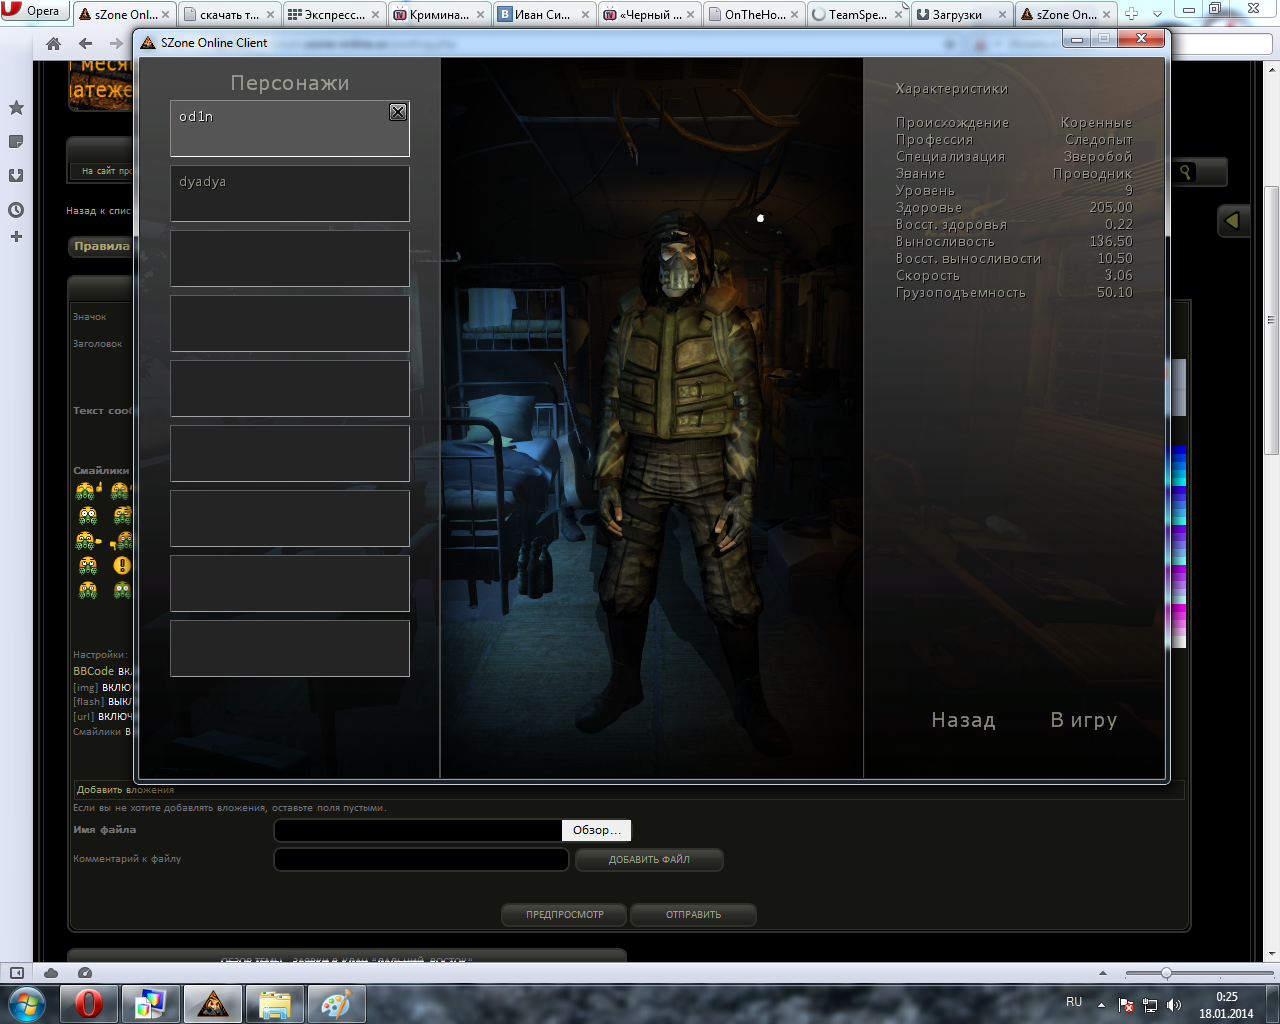Click the 'Назад' back button
Image resolution: width=1280 pixels, height=1024 pixels.
(x=963, y=720)
